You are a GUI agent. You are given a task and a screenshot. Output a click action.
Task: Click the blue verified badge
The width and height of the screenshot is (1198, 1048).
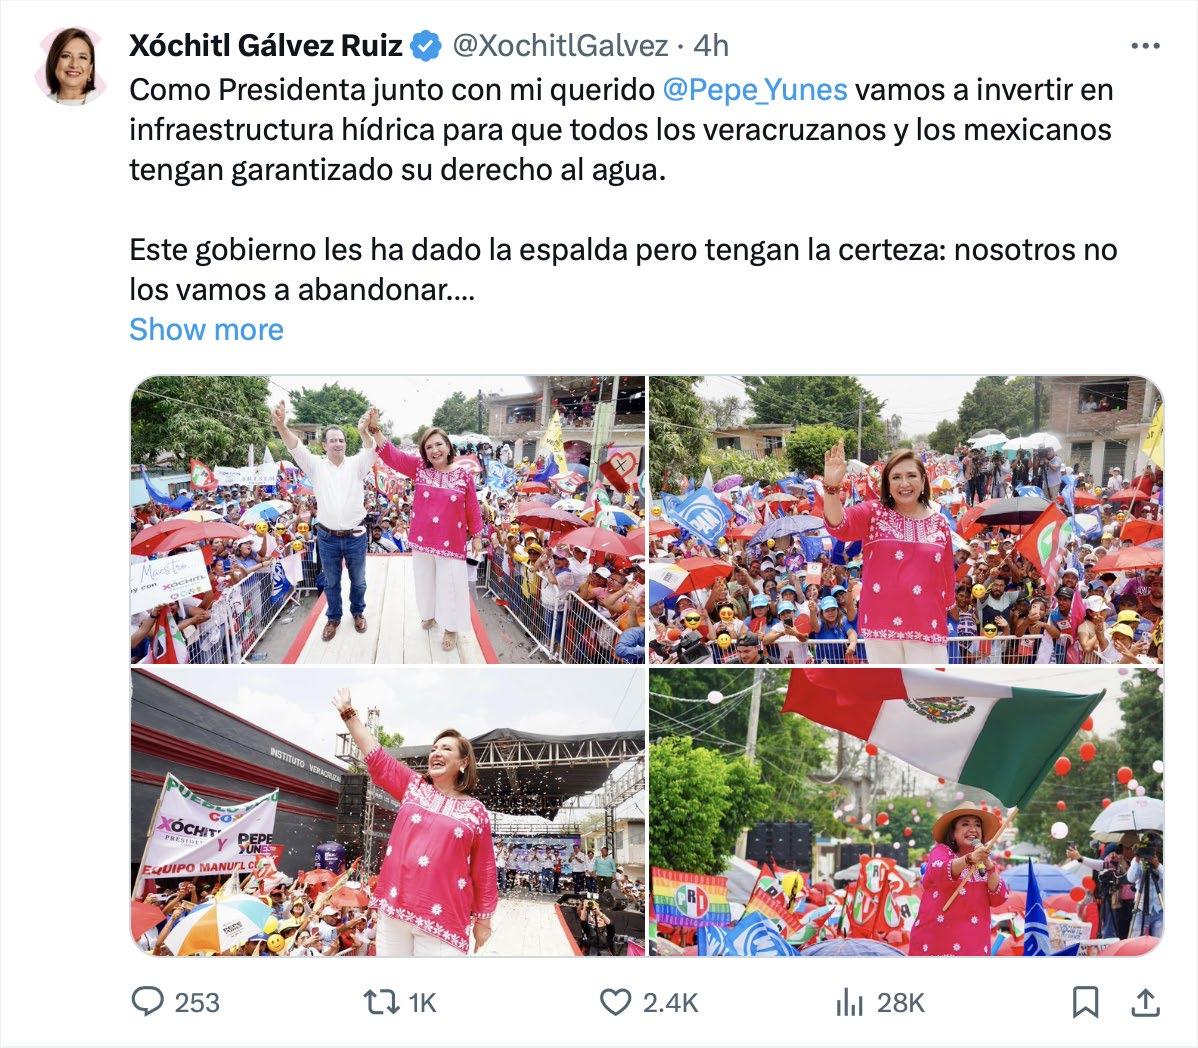426,46
